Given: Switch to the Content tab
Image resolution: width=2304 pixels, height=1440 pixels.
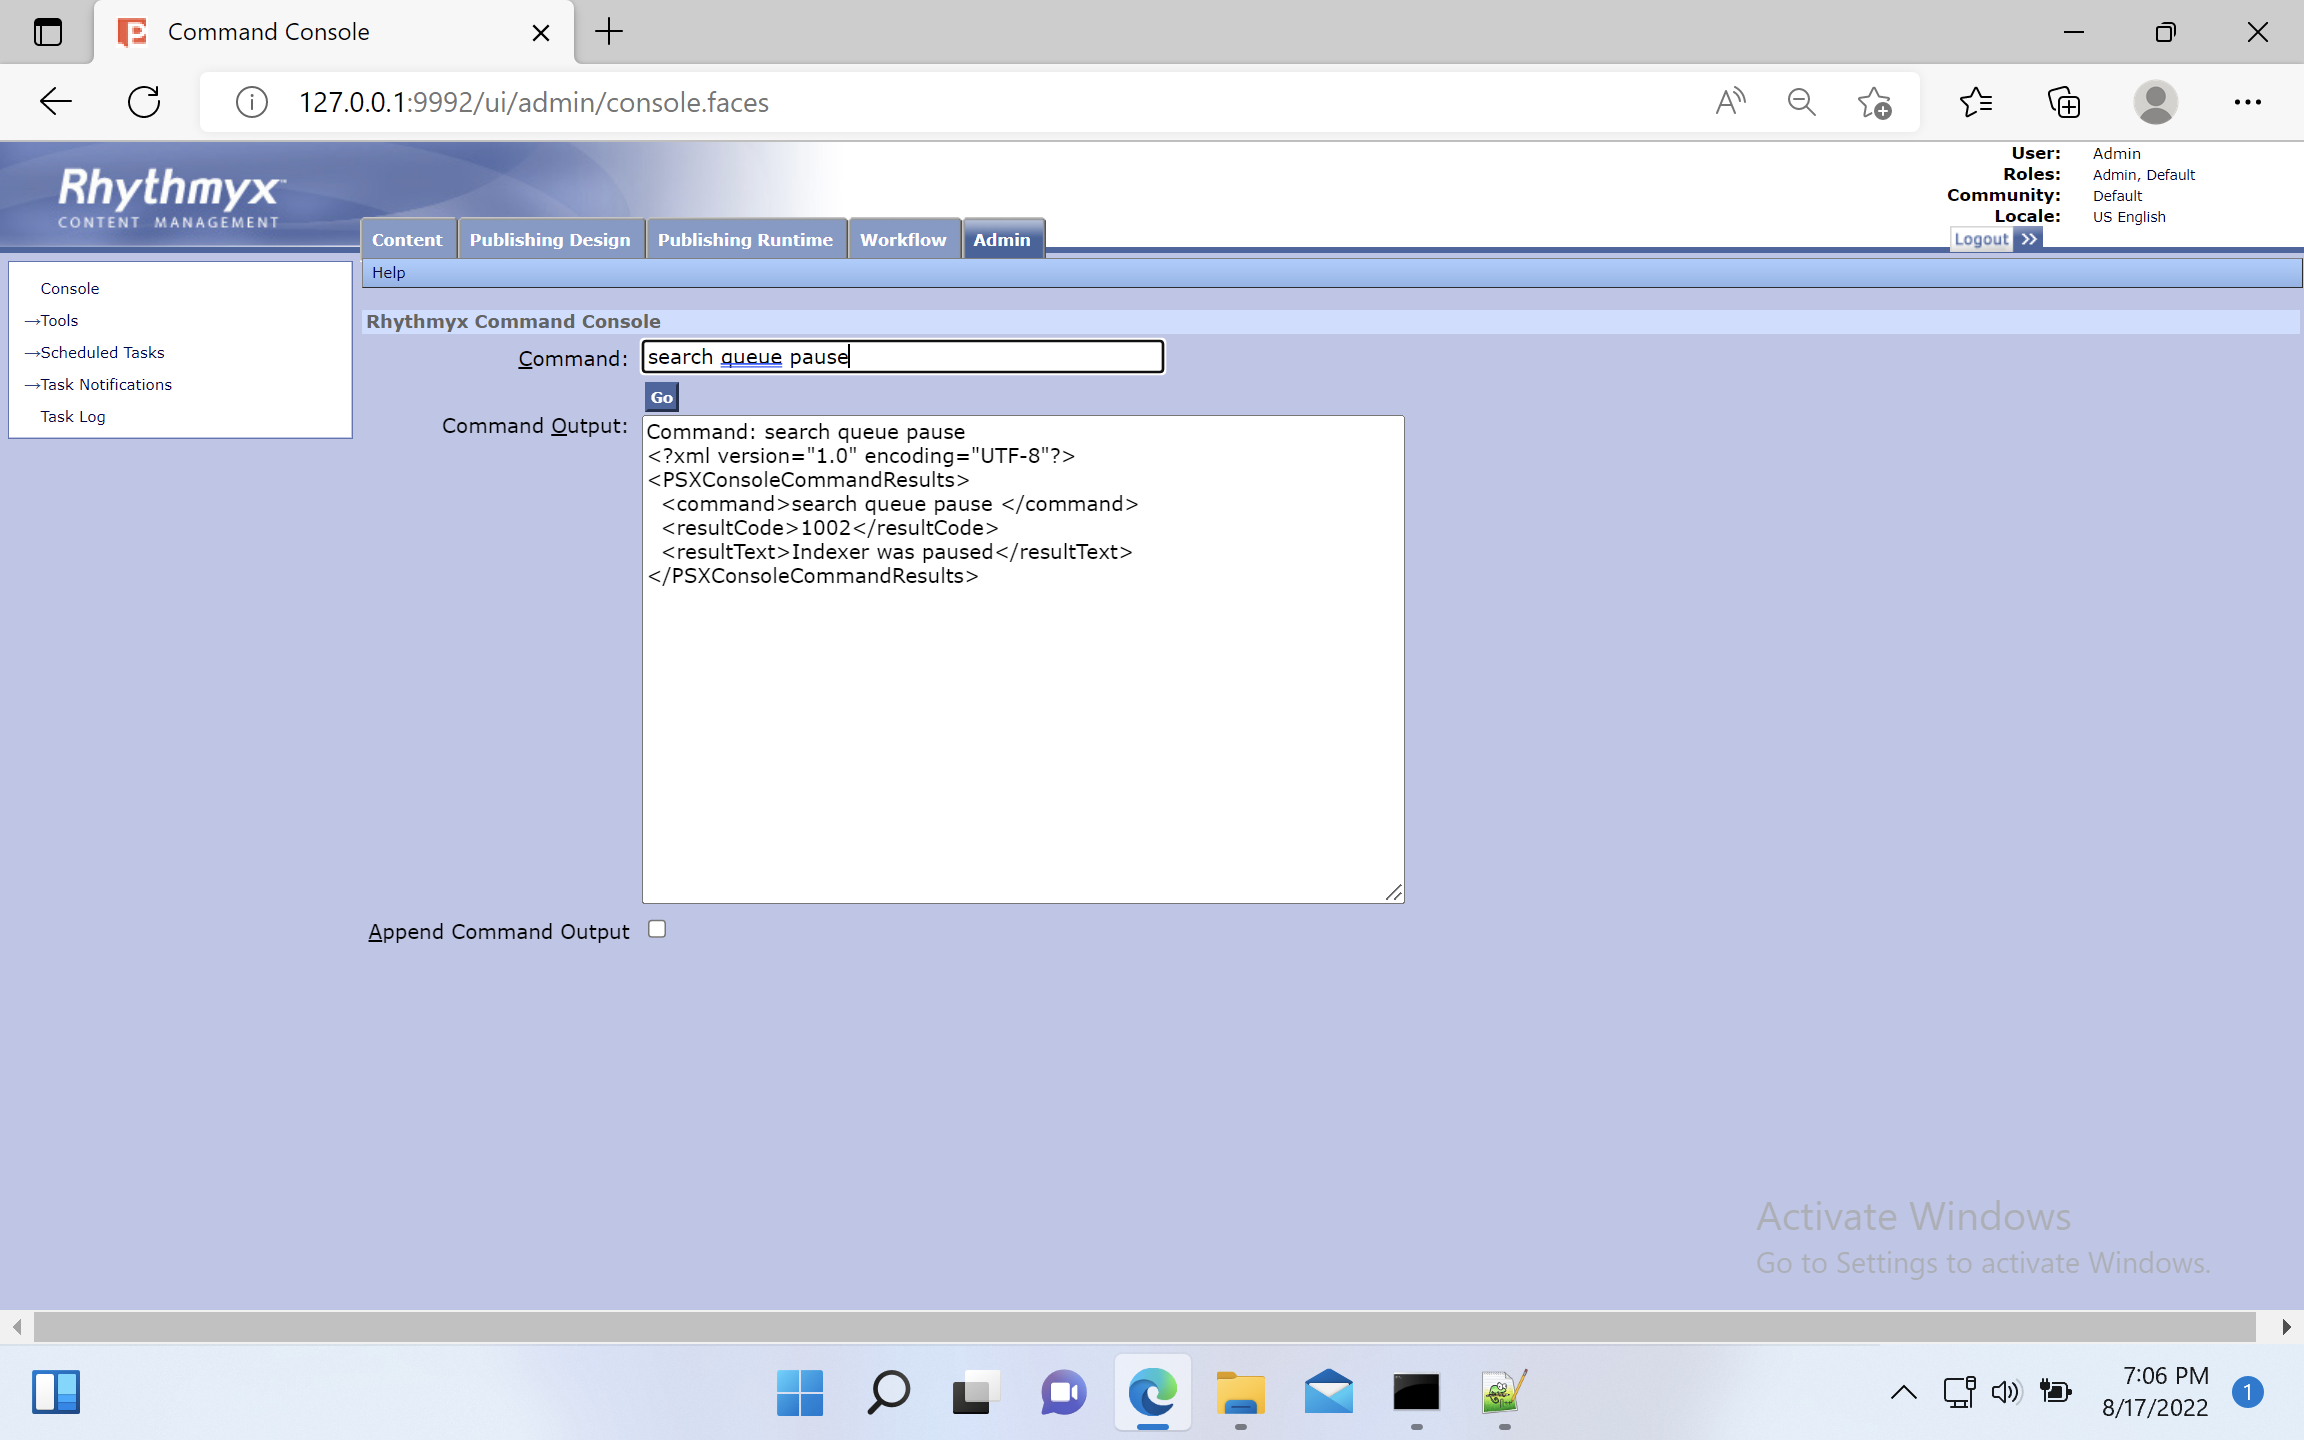Looking at the screenshot, I should [x=407, y=239].
